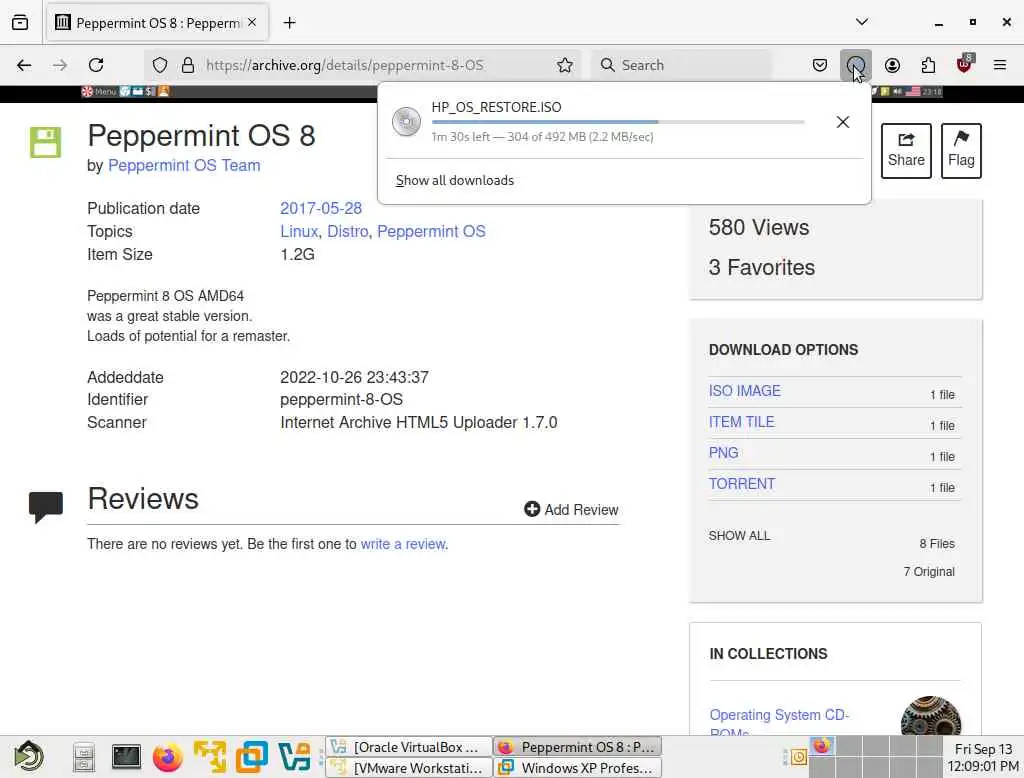Download the ISO IMAGE option
This screenshot has height=778, width=1024.
(744, 391)
